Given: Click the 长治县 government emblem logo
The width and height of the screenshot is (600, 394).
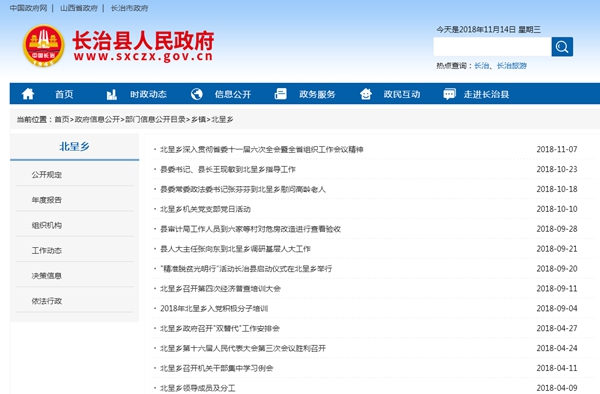Looking at the screenshot, I should pyautogui.click(x=44, y=46).
